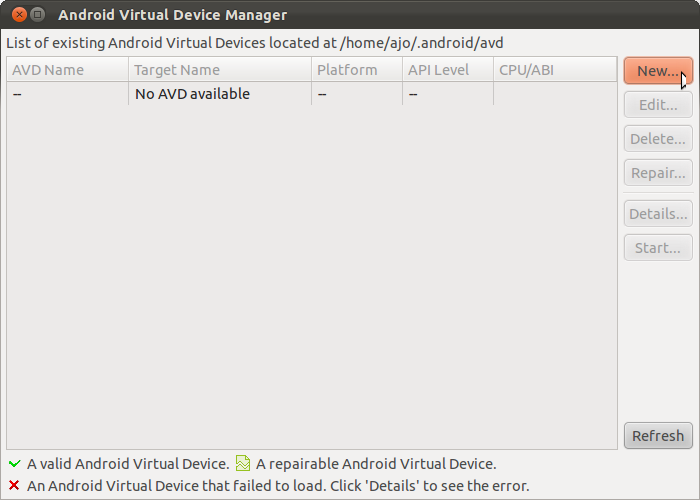Screen dimensions: 700x500
Task: Select the Platform column header
Action: [x=357, y=70]
